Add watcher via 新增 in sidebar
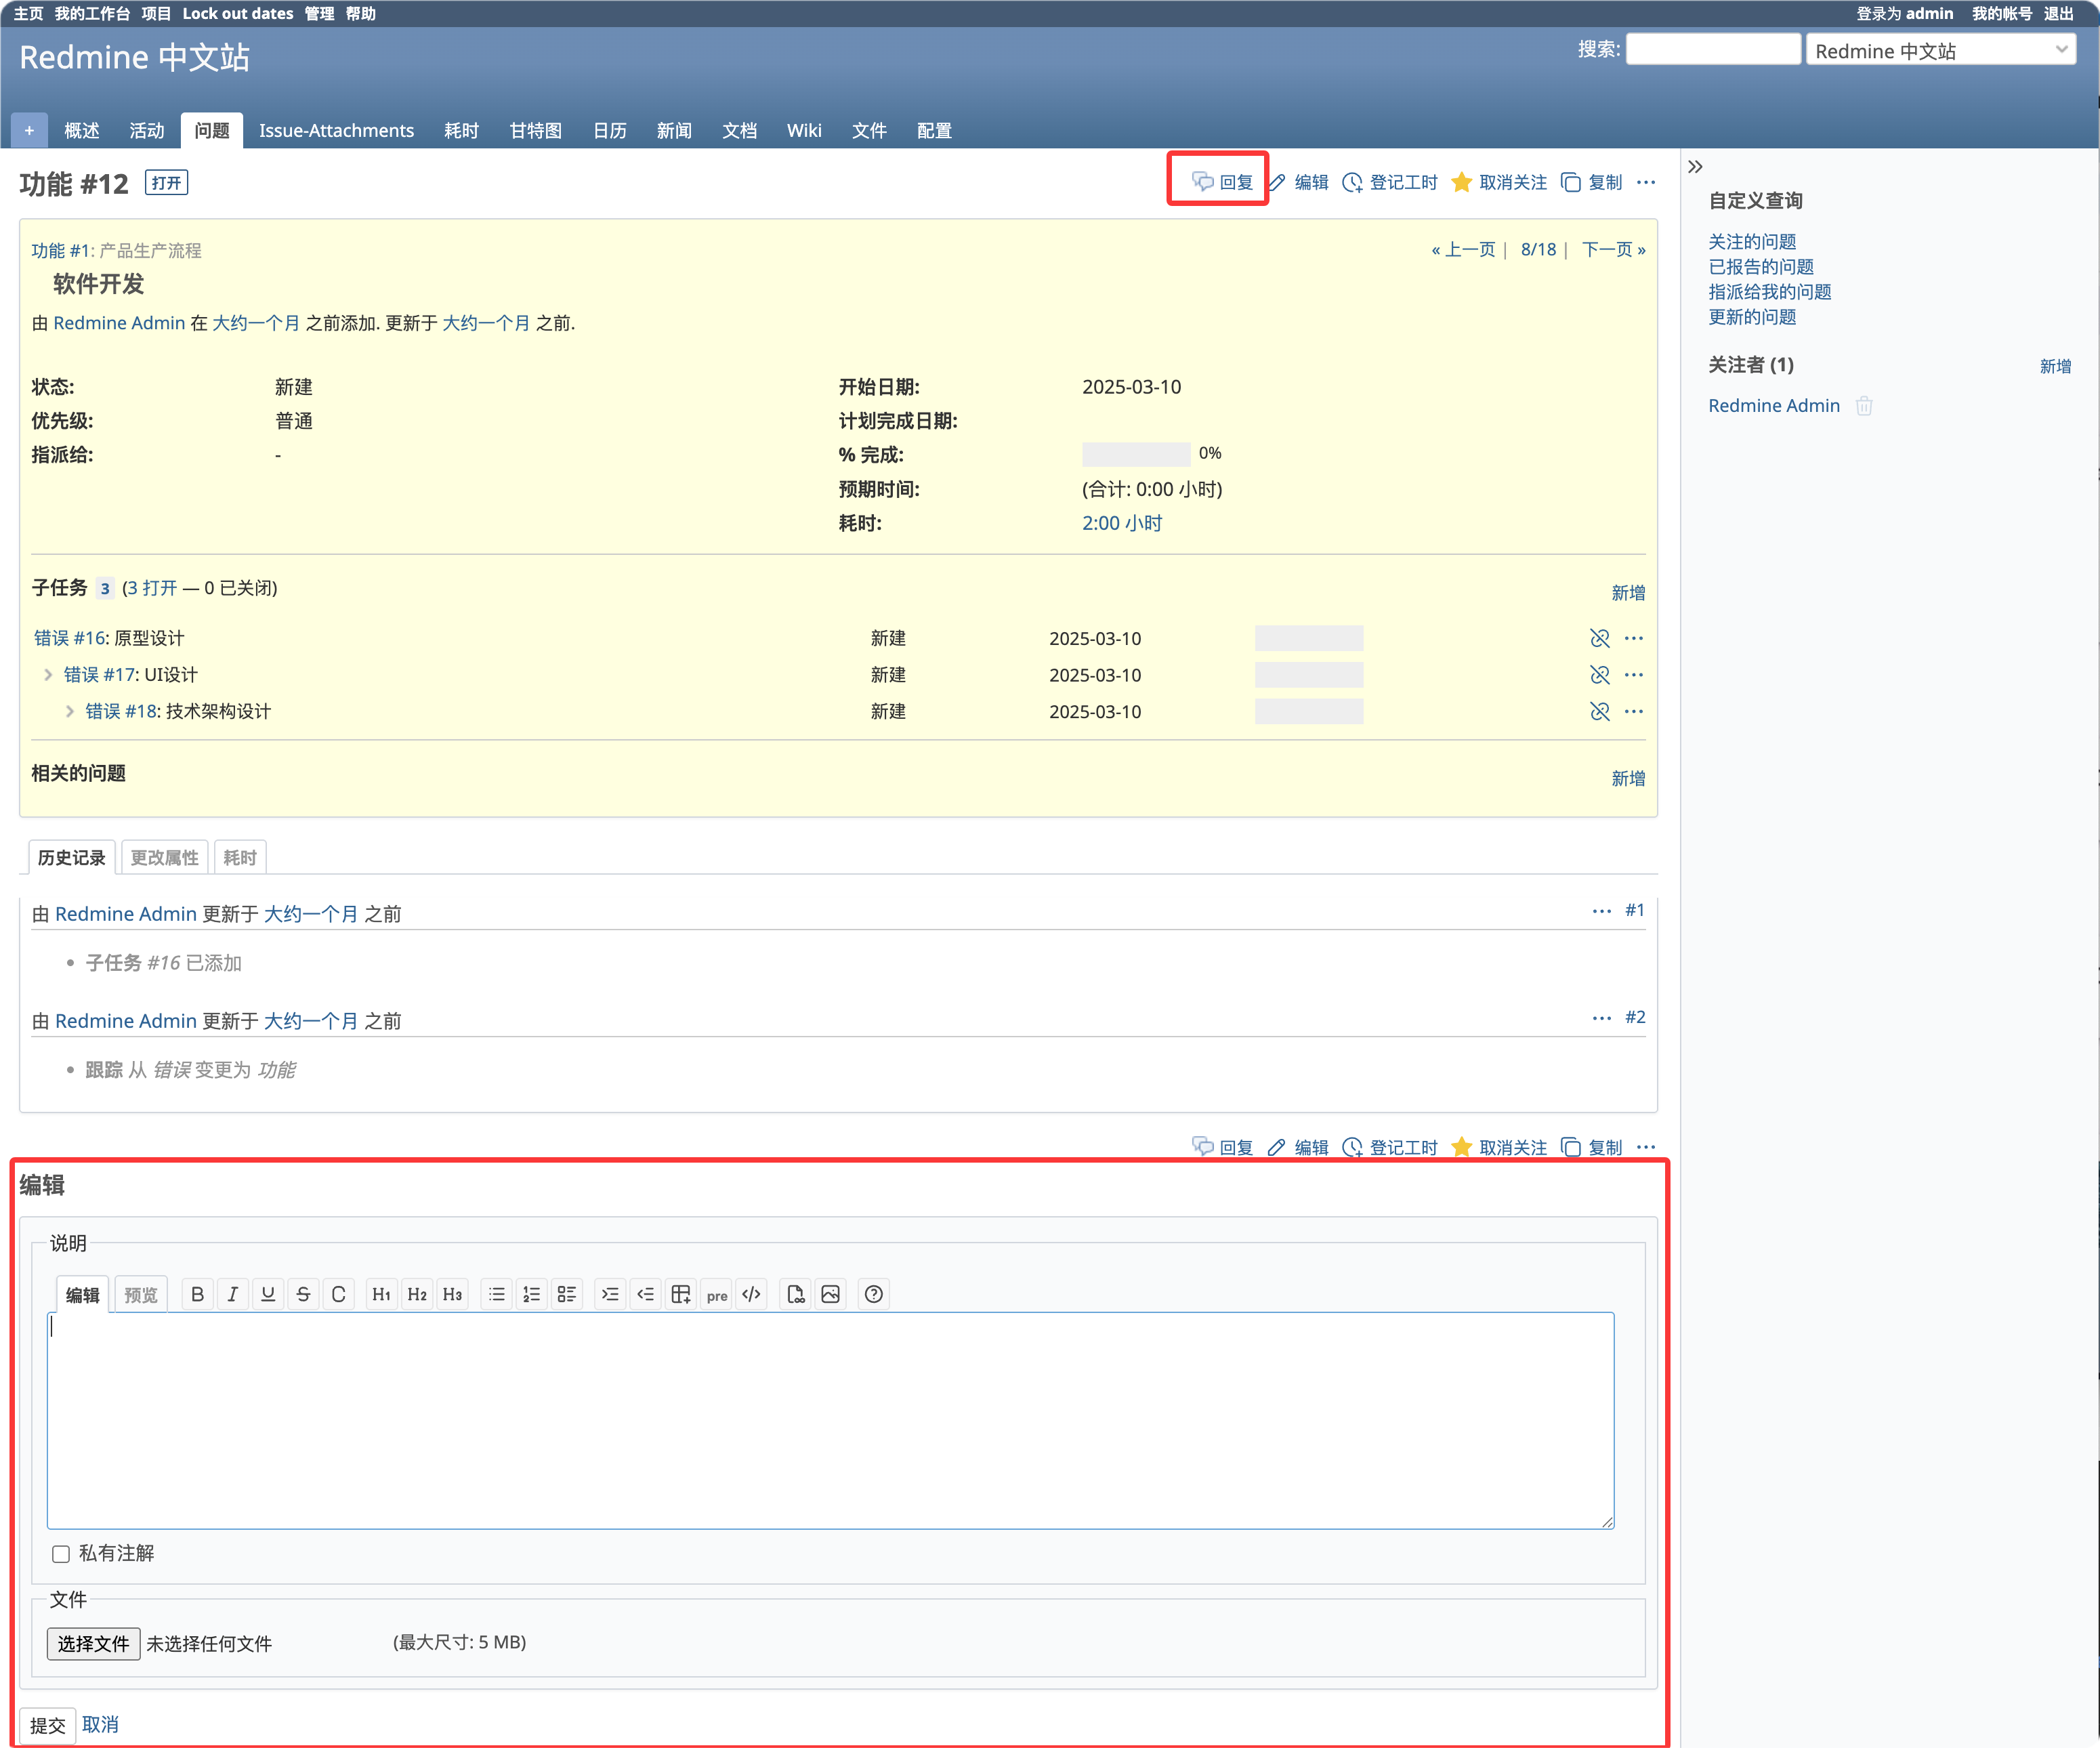Screen dimensions: 2100x1748 [2055, 366]
